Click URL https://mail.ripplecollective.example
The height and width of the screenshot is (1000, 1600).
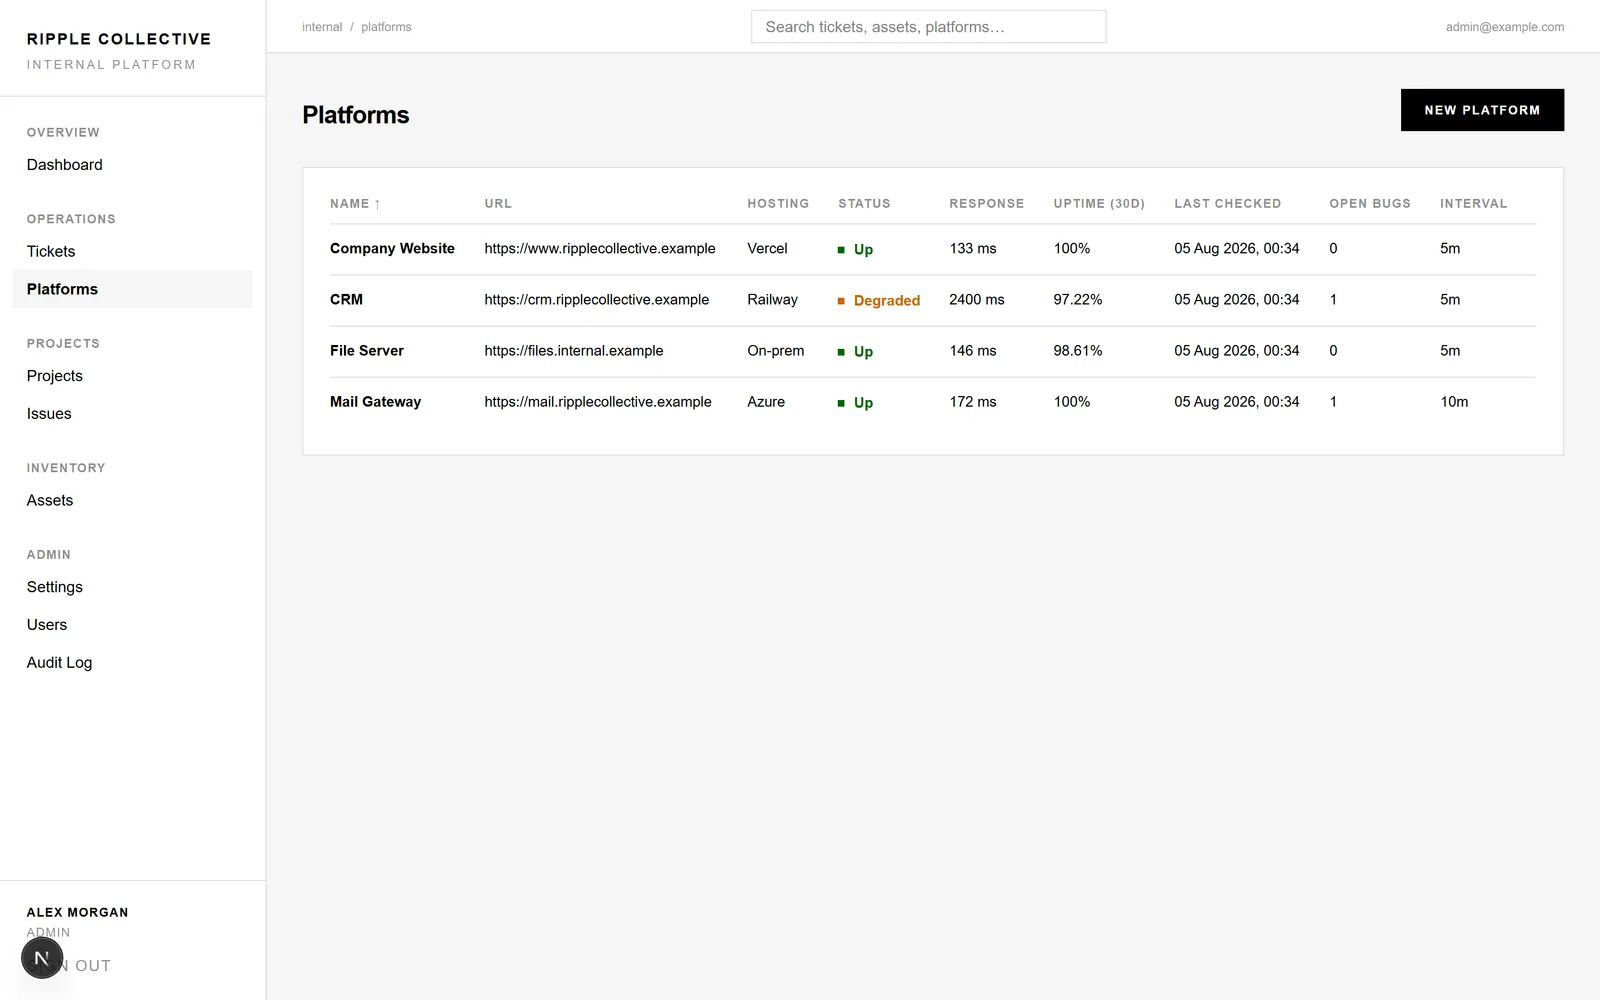click(598, 402)
